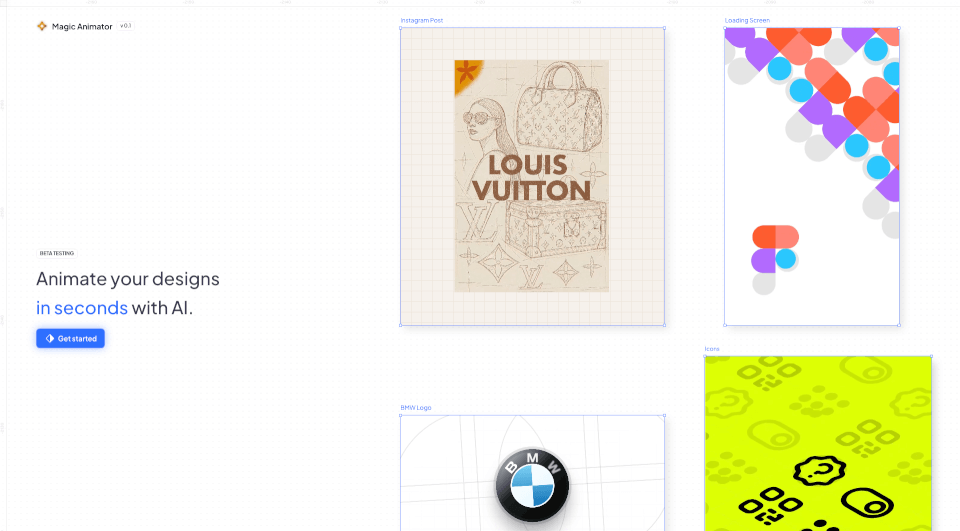Click the BETA TESTING badge
Image resolution: width=960 pixels, height=531 pixels.
[x=57, y=253]
